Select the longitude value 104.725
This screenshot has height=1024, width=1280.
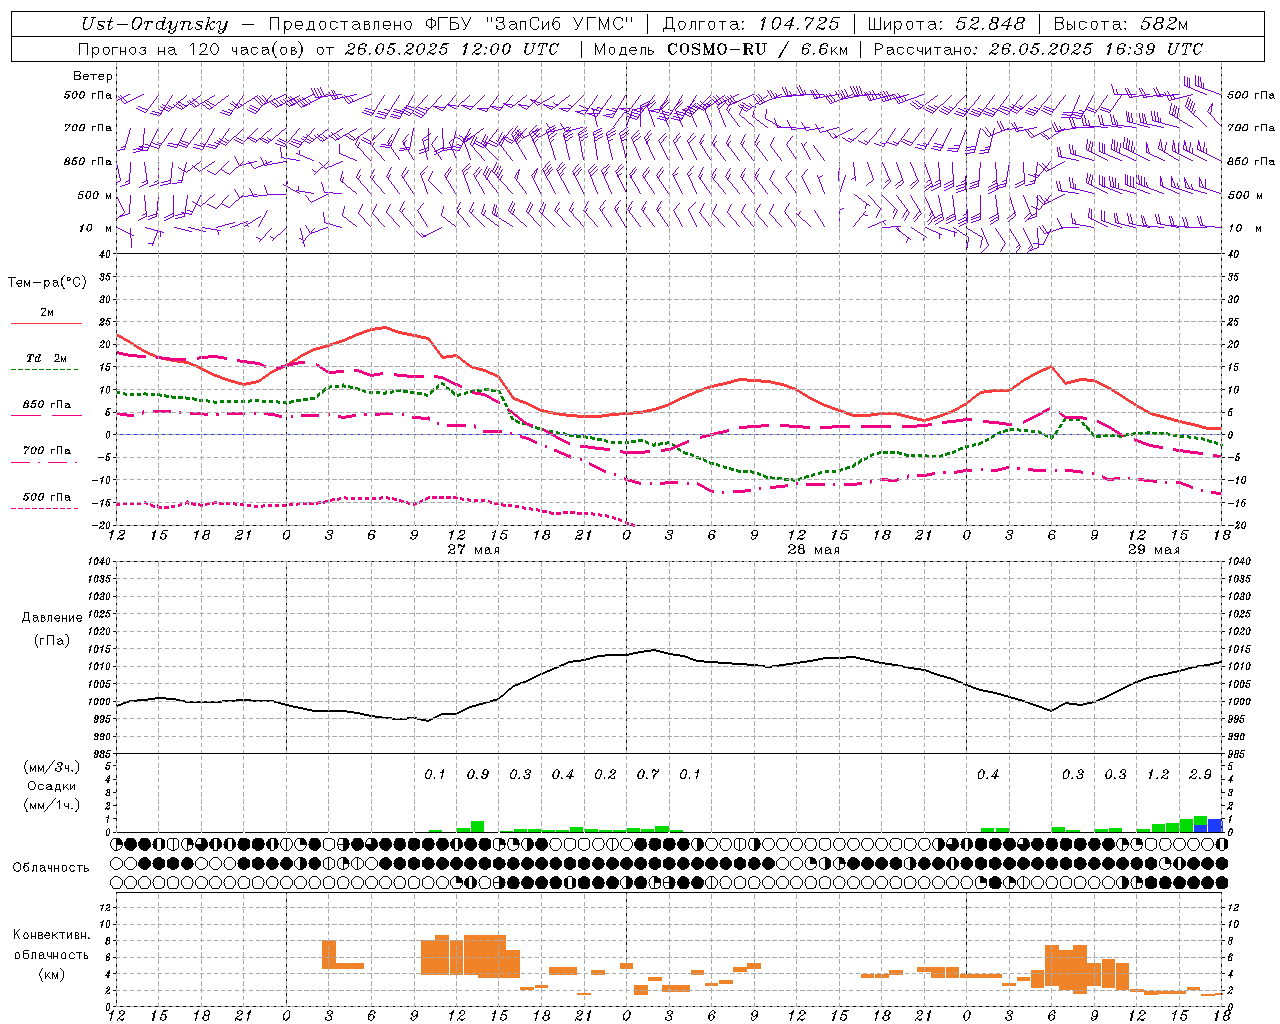point(798,24)
